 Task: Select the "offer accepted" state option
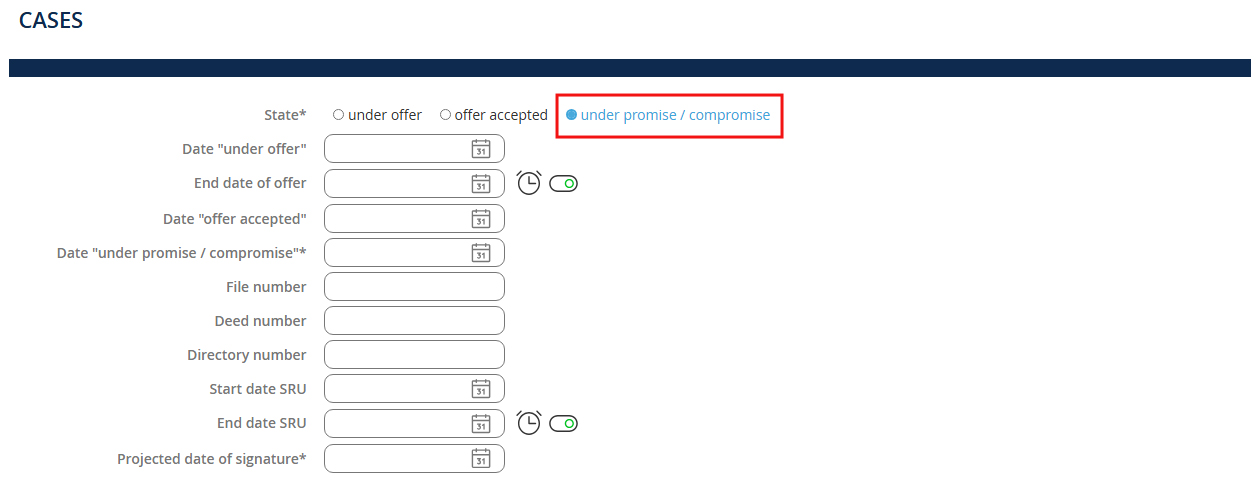click(445, 115)
